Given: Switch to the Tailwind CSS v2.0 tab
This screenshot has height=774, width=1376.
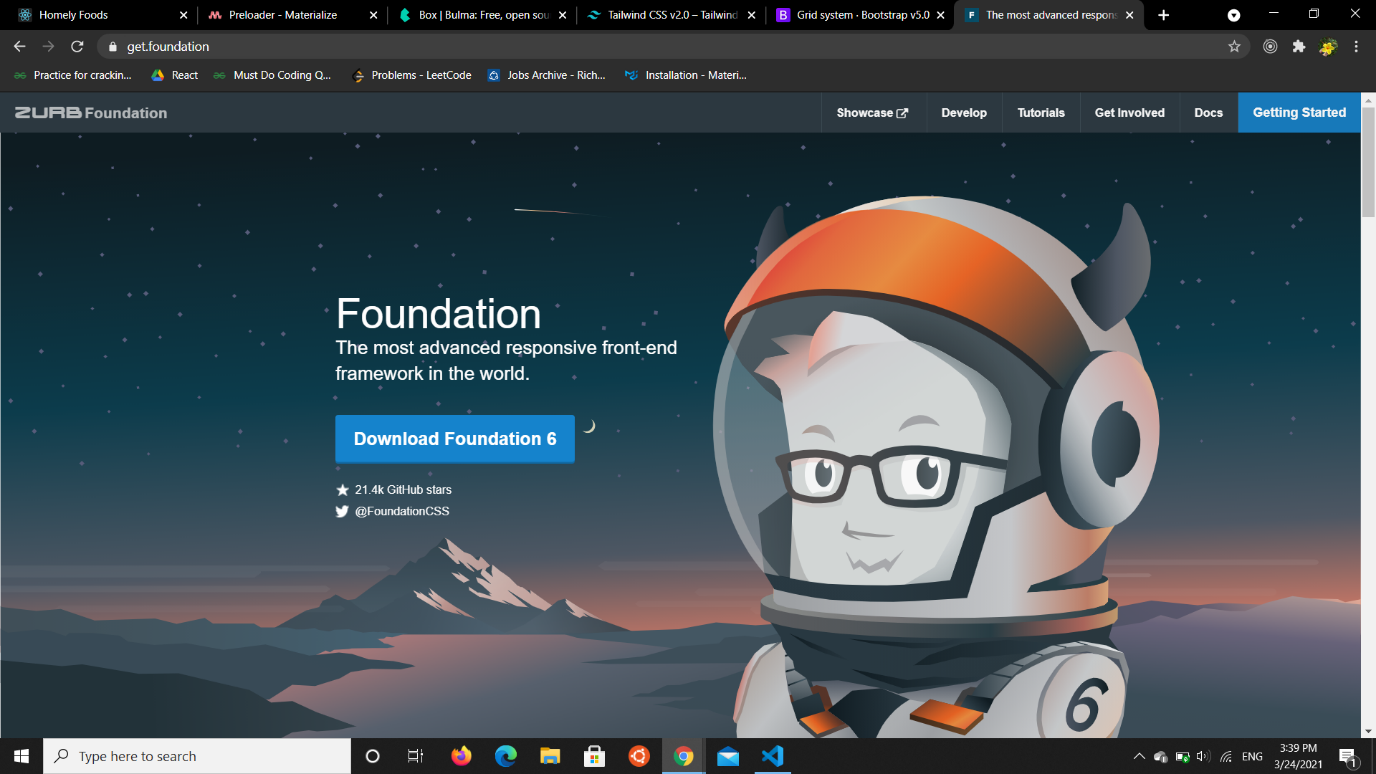Looking at the screenshot, I should pyautogui.click(x=671, y=15).
